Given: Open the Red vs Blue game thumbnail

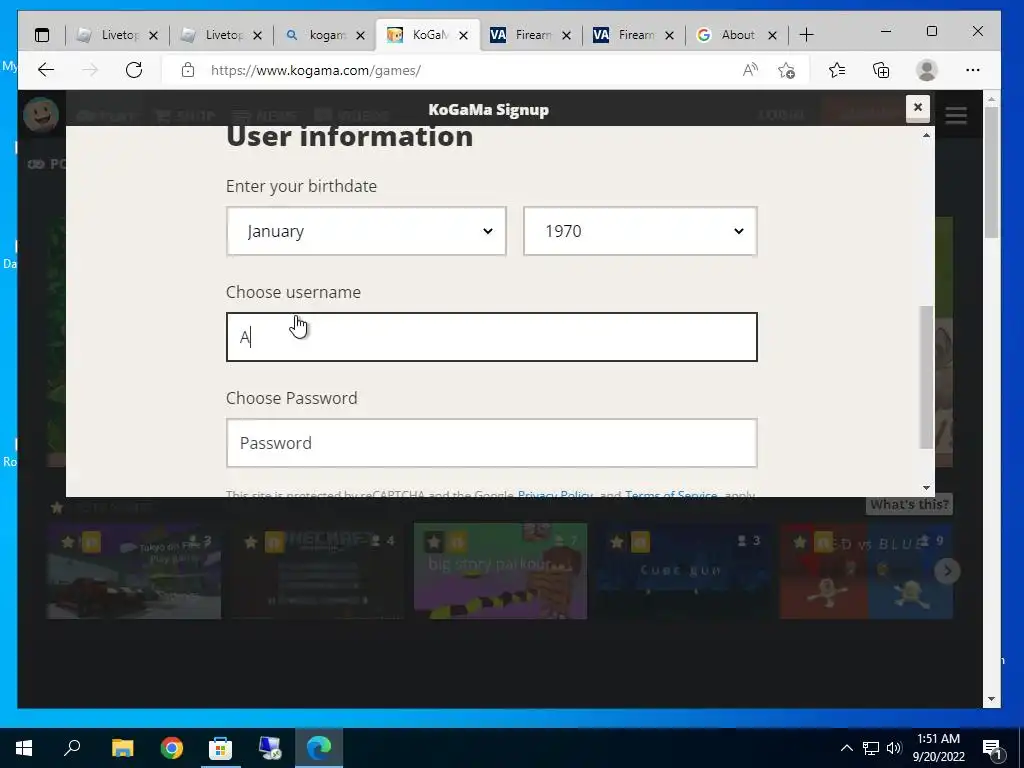Looking at the screenshot, I should pyautogui.click(x=867, y=571).
